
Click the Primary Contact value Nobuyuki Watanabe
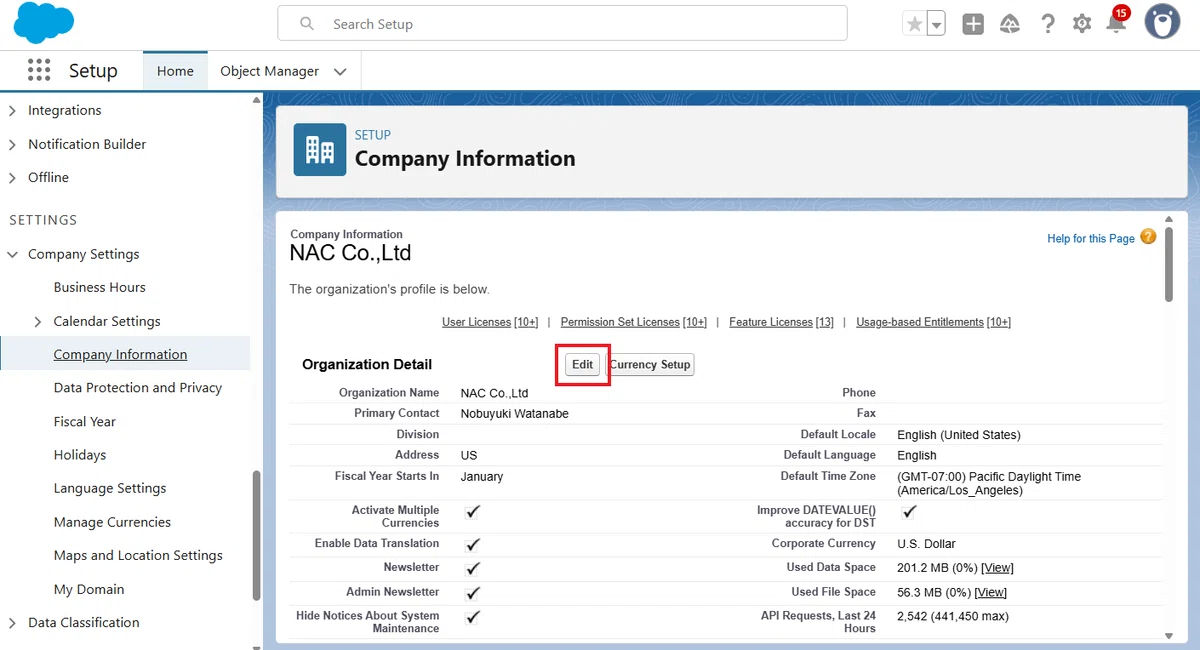(515, 414)
